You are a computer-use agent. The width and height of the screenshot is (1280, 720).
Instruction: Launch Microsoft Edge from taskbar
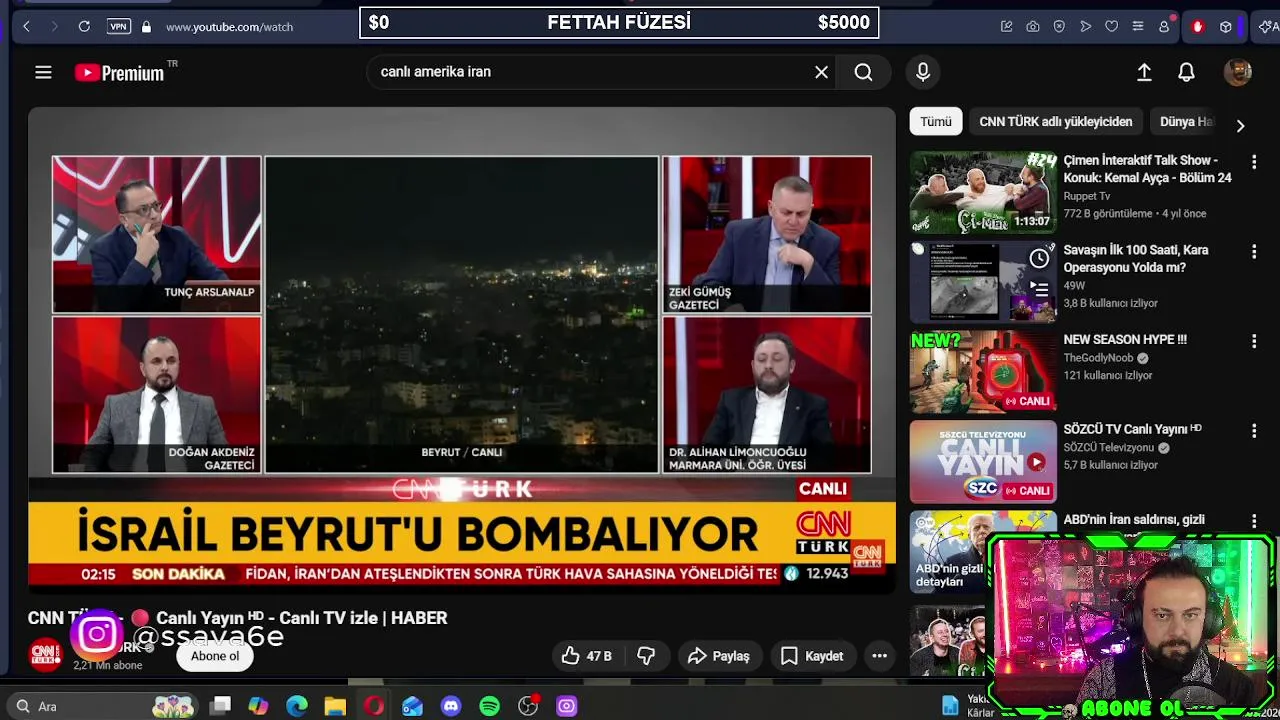[x=297, y=706]
